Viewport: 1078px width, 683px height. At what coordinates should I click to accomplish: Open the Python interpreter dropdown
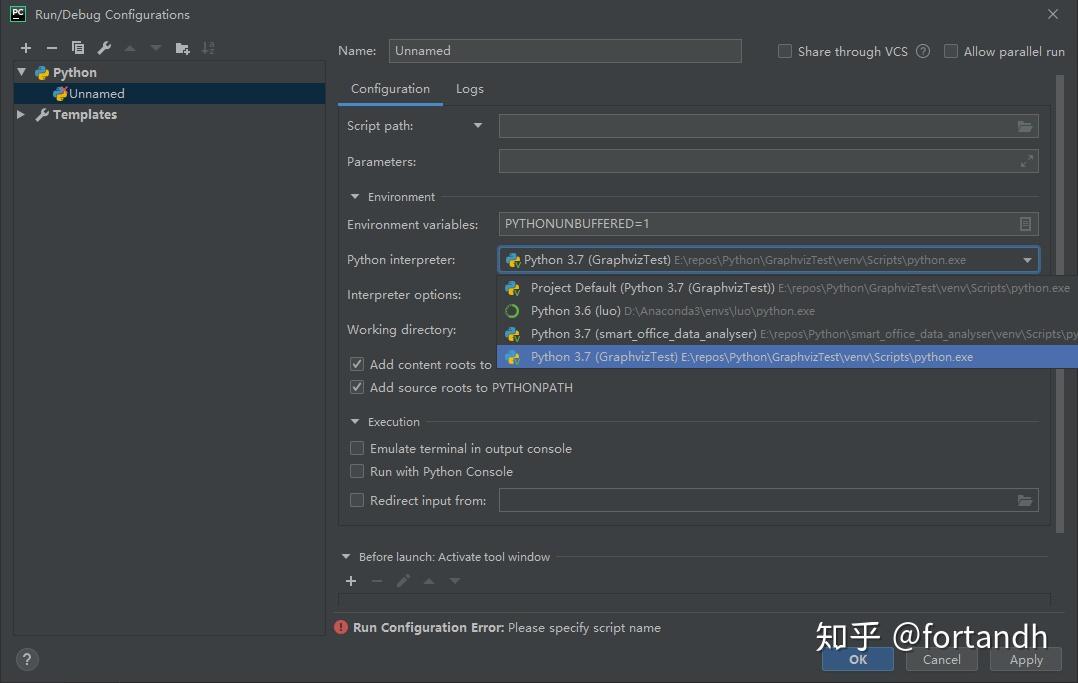[x=1026, y=260]
